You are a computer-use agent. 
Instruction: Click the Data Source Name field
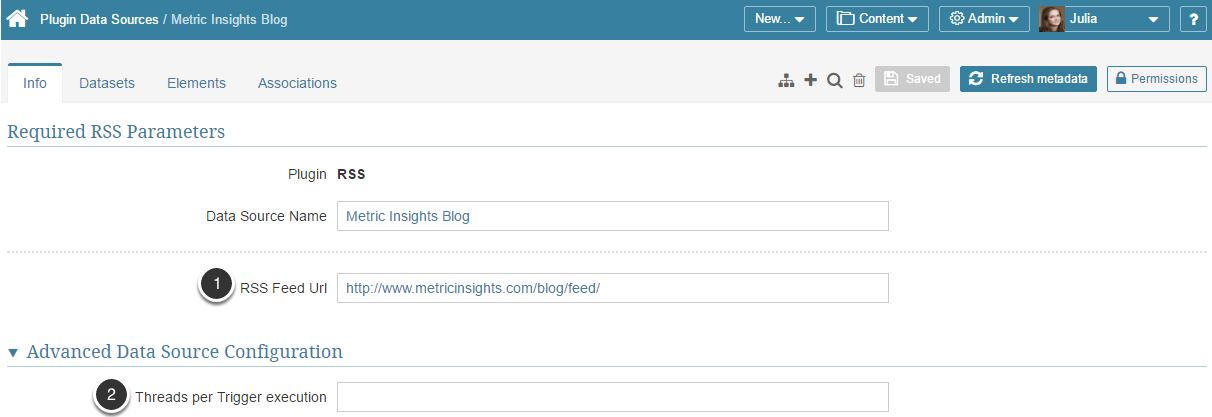pos(612,216)
